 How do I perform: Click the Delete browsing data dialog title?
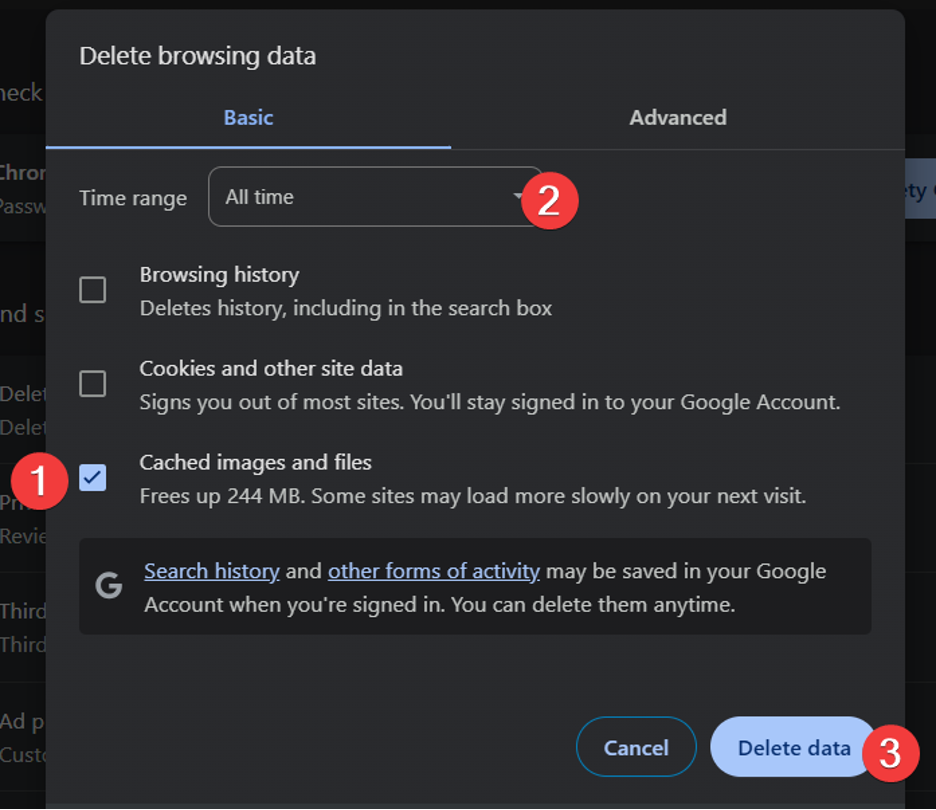tap(197, 56)
